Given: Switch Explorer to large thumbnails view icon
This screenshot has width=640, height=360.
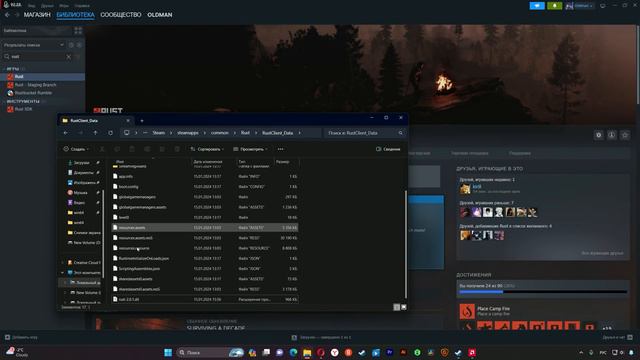Looking at the screenshot, I should tap(404, 307).
